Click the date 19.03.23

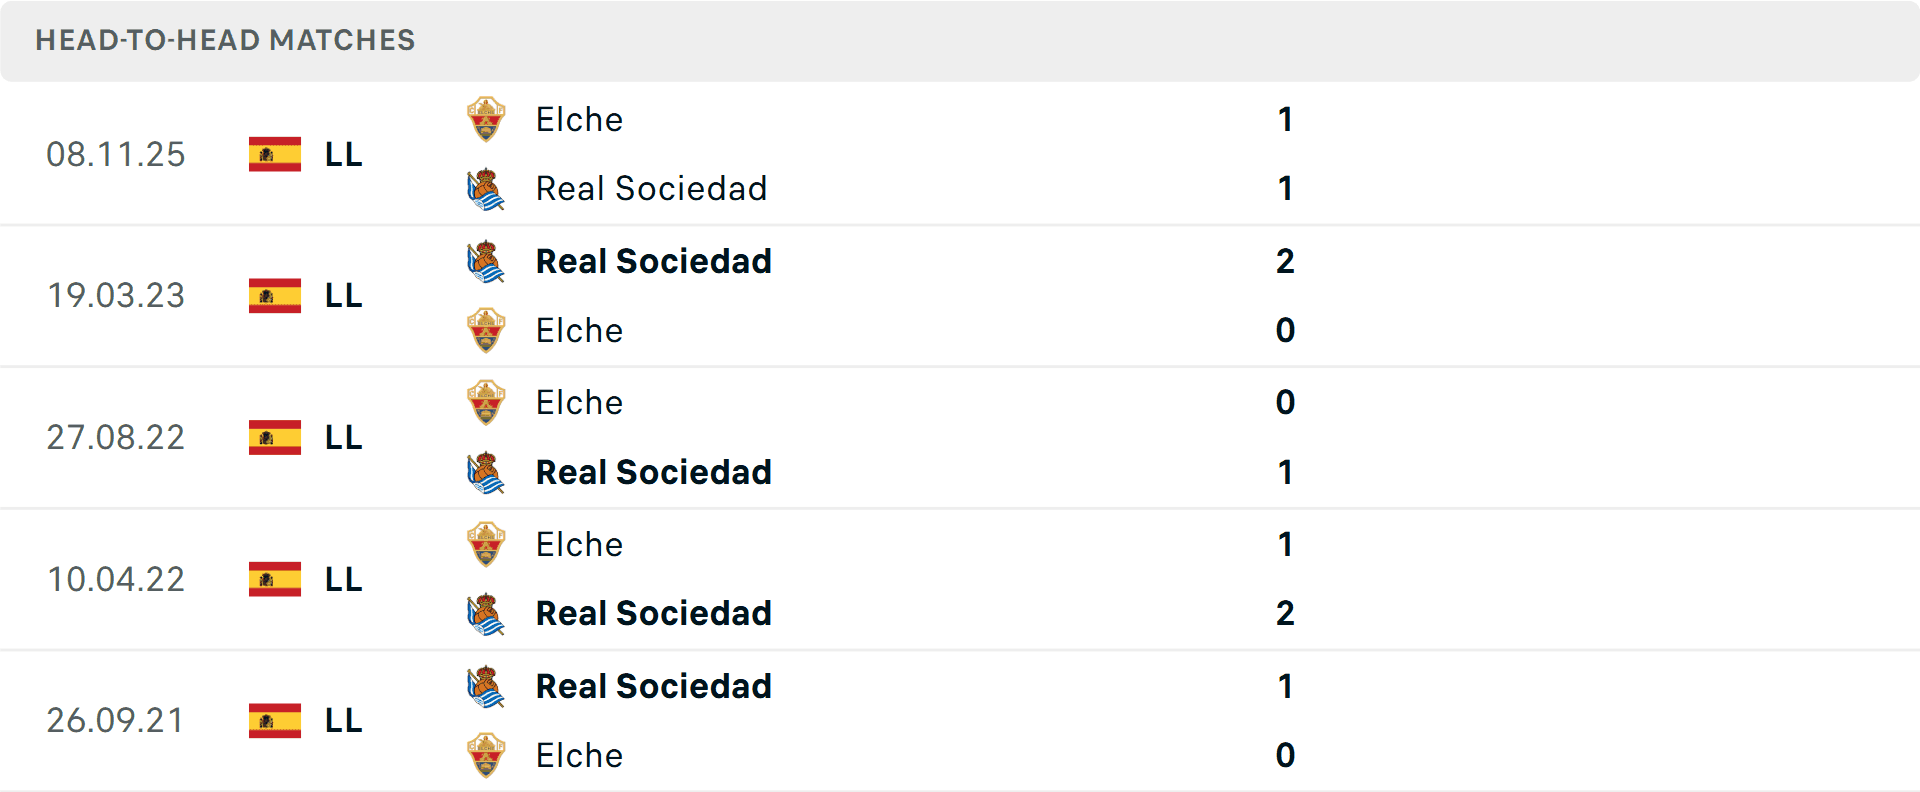[116, 296]
